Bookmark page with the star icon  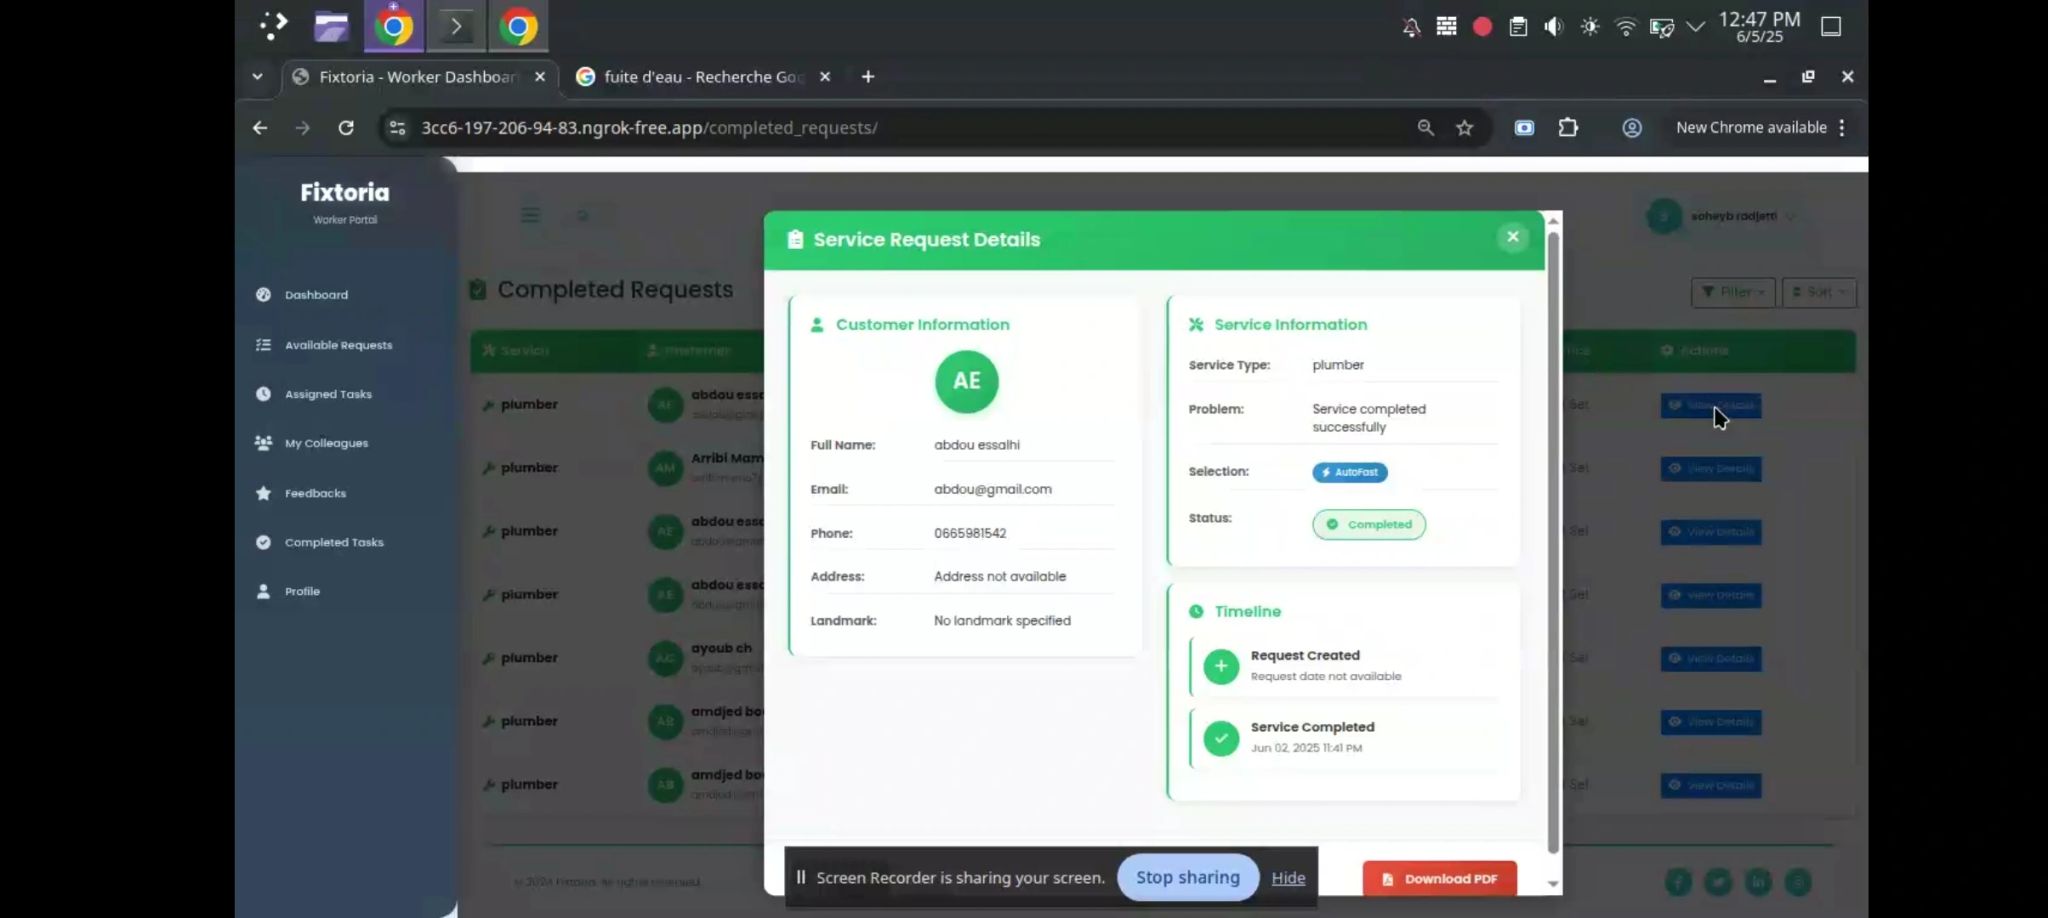[1464, 128]
